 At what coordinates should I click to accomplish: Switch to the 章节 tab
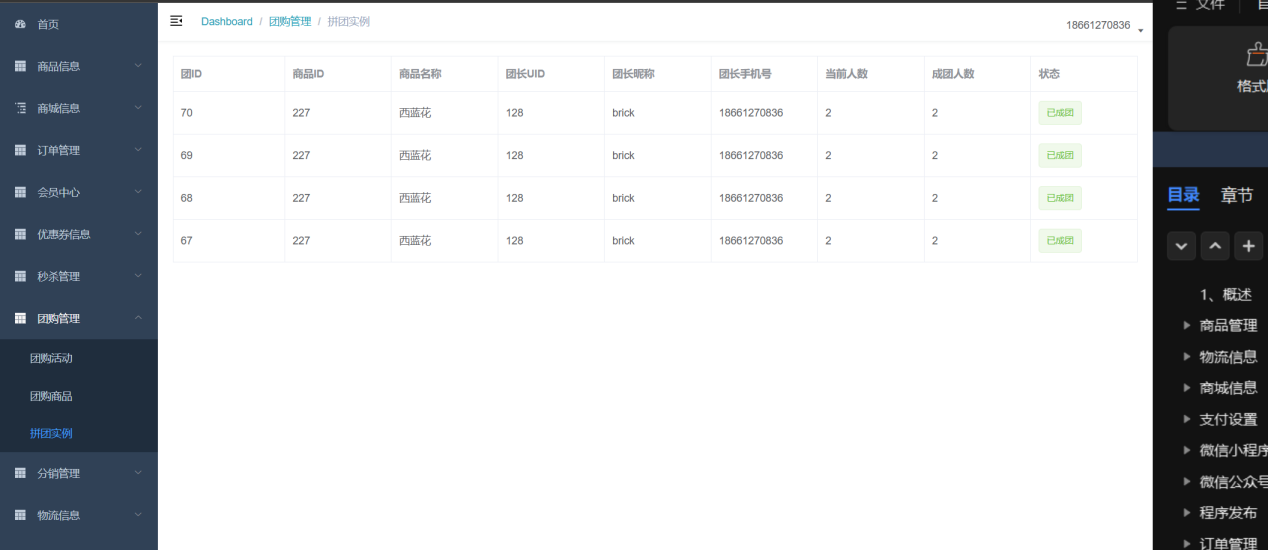[1236, 195]
